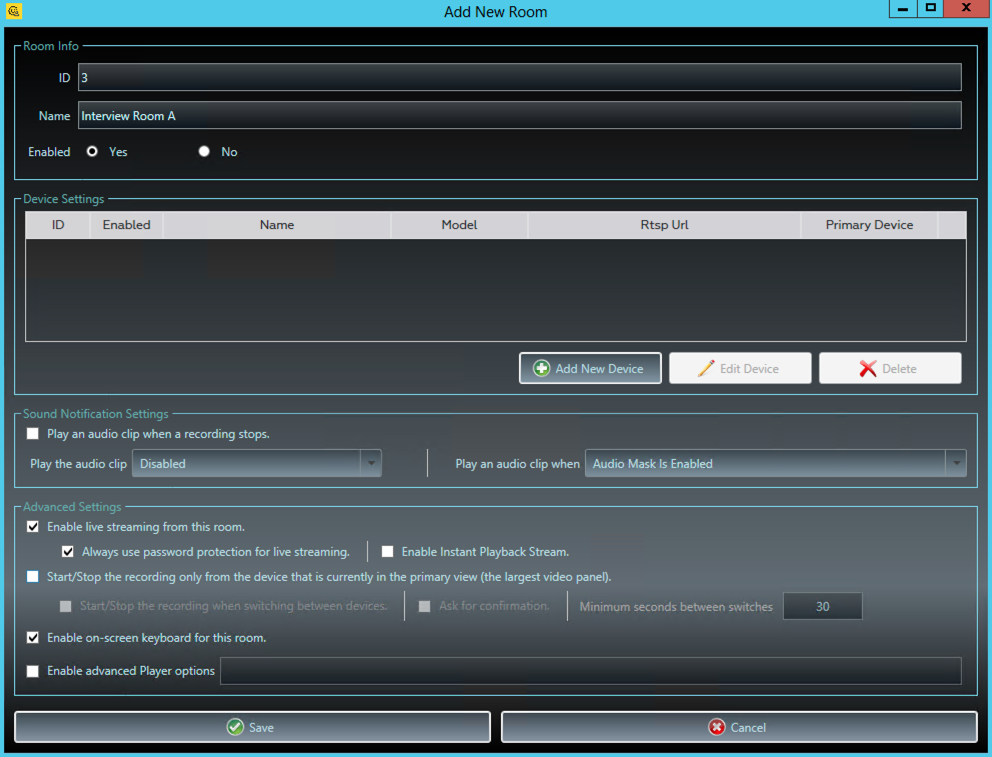The width and height of the screenshot is (992, 757).
Task: Select the No radio button for Enabled
Action: (204, 152)
